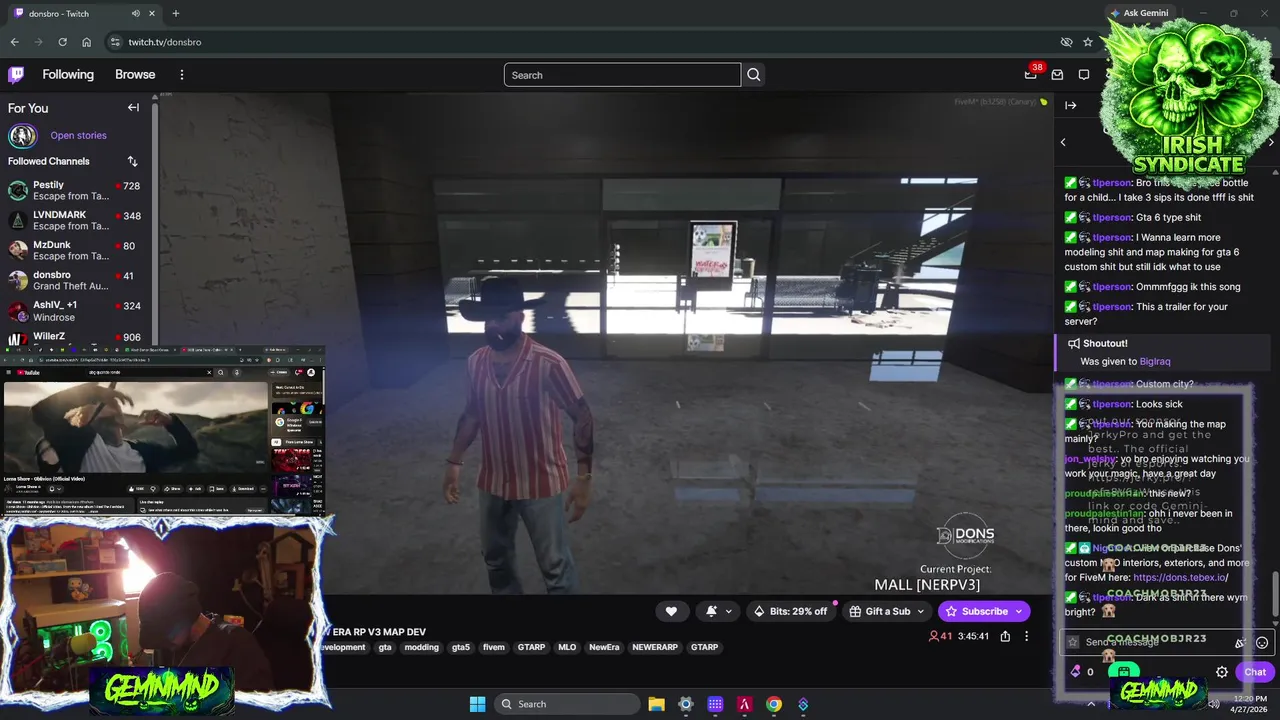The height and width of the screenshot is (720, 1280).
Task: Open channel points balance icon
Action: click(1076, 672)
